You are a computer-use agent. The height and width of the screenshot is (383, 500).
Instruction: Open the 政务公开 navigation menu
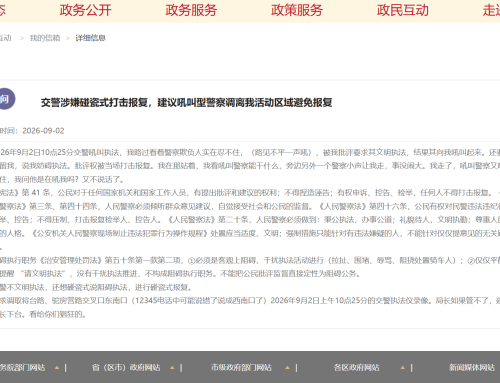[x=85, y=10]
